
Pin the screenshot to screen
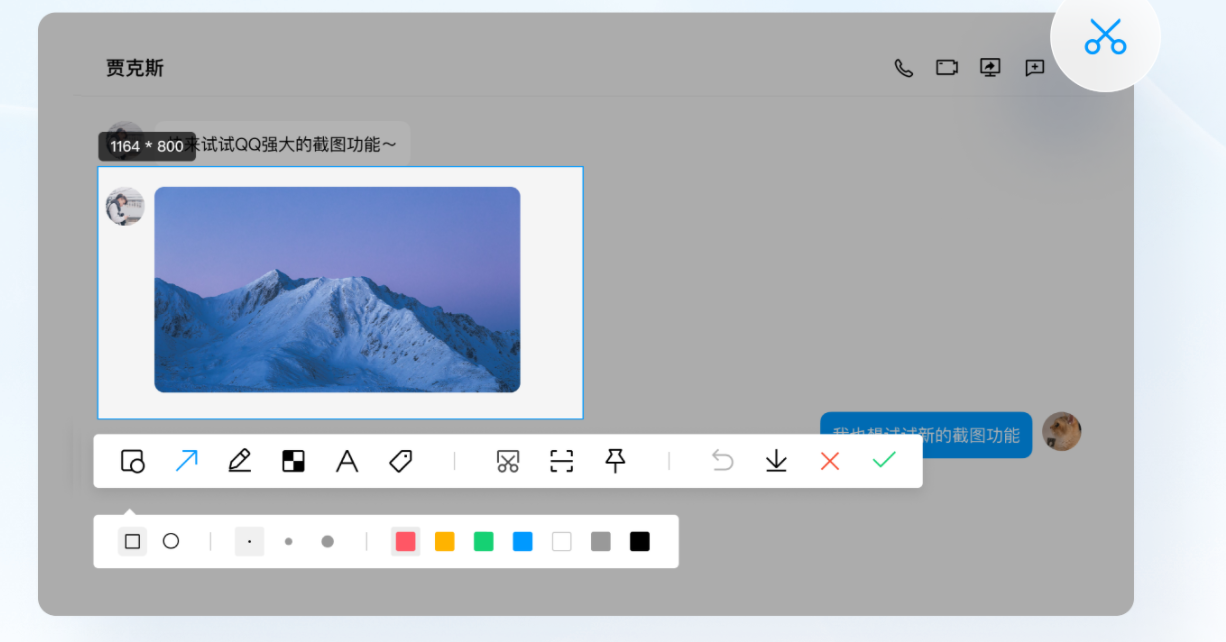pos(616,461)
